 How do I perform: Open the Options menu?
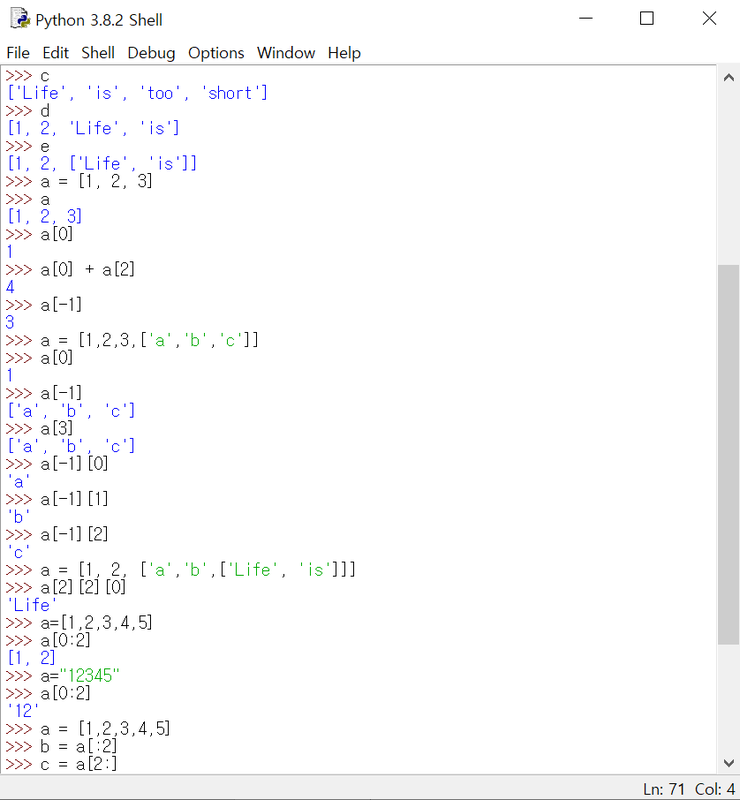pyautogui.click(x=216, y=53)
